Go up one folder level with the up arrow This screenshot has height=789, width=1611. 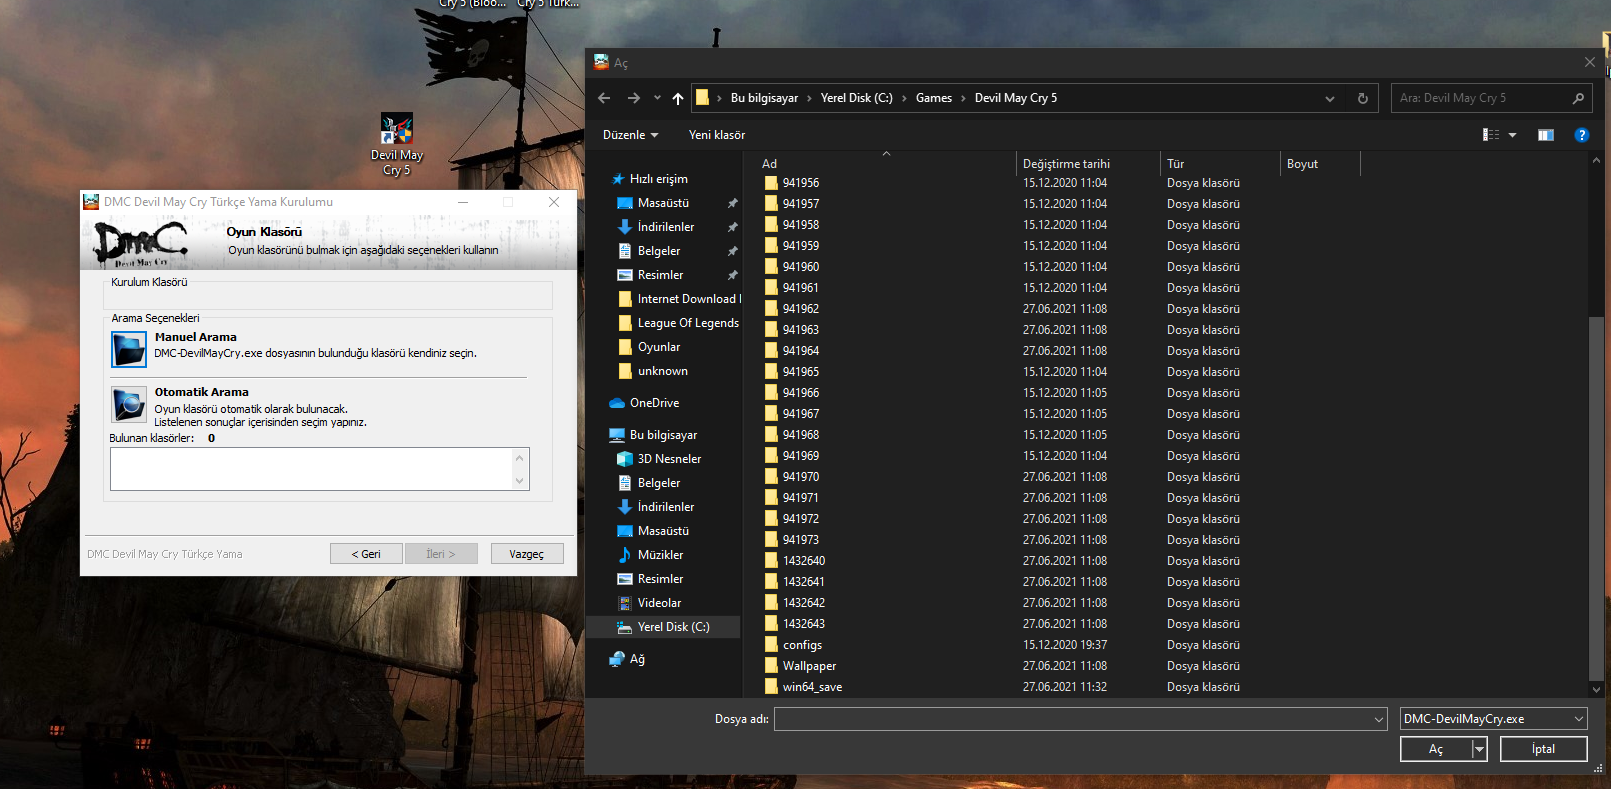tap(678, 98)
